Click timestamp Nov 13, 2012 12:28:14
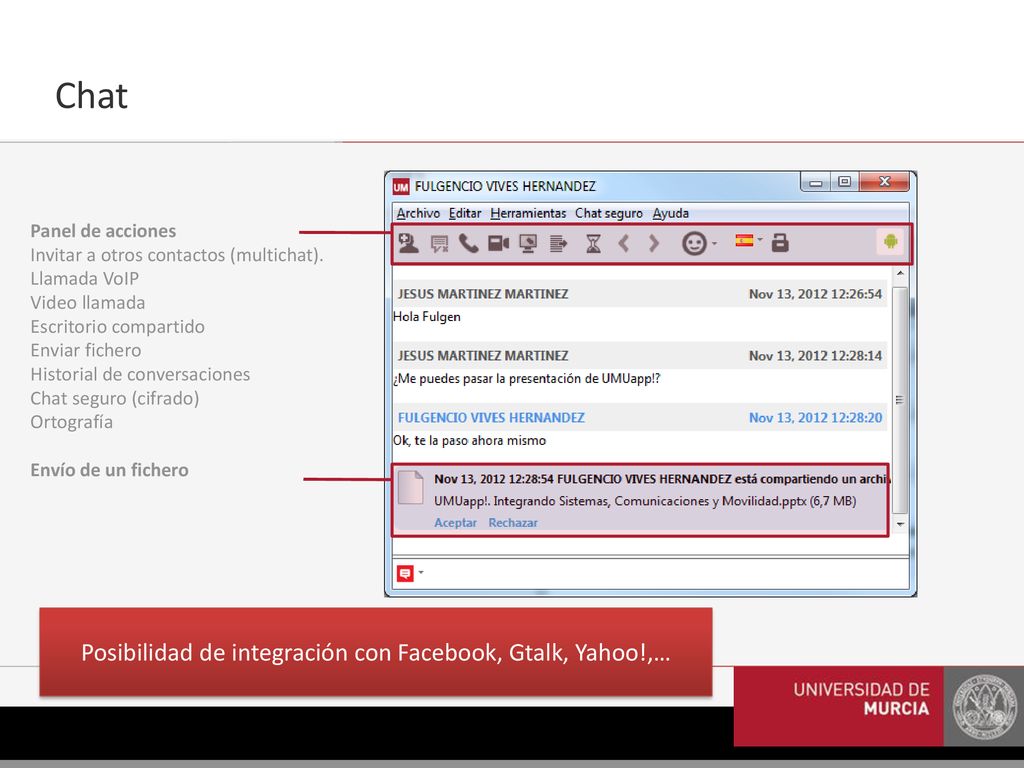Viewport: 1024px width, 768px height. coord(815,356)
